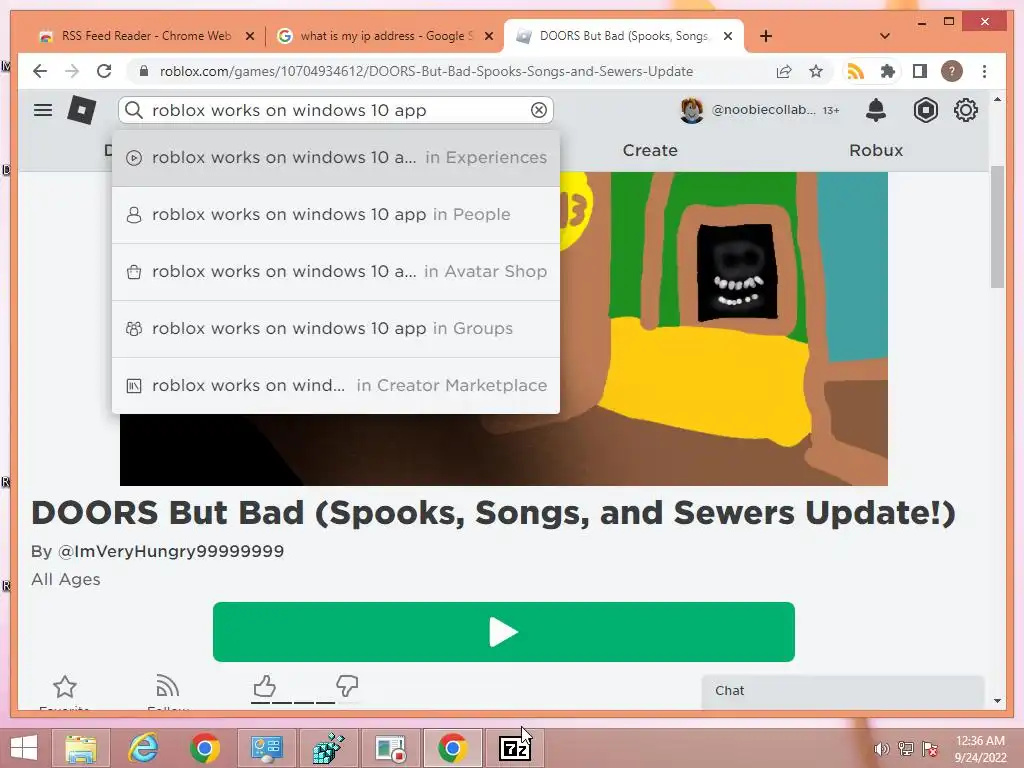The image size is (1024, 768).
Task: Reload the current page
Action: coord(104,71)
